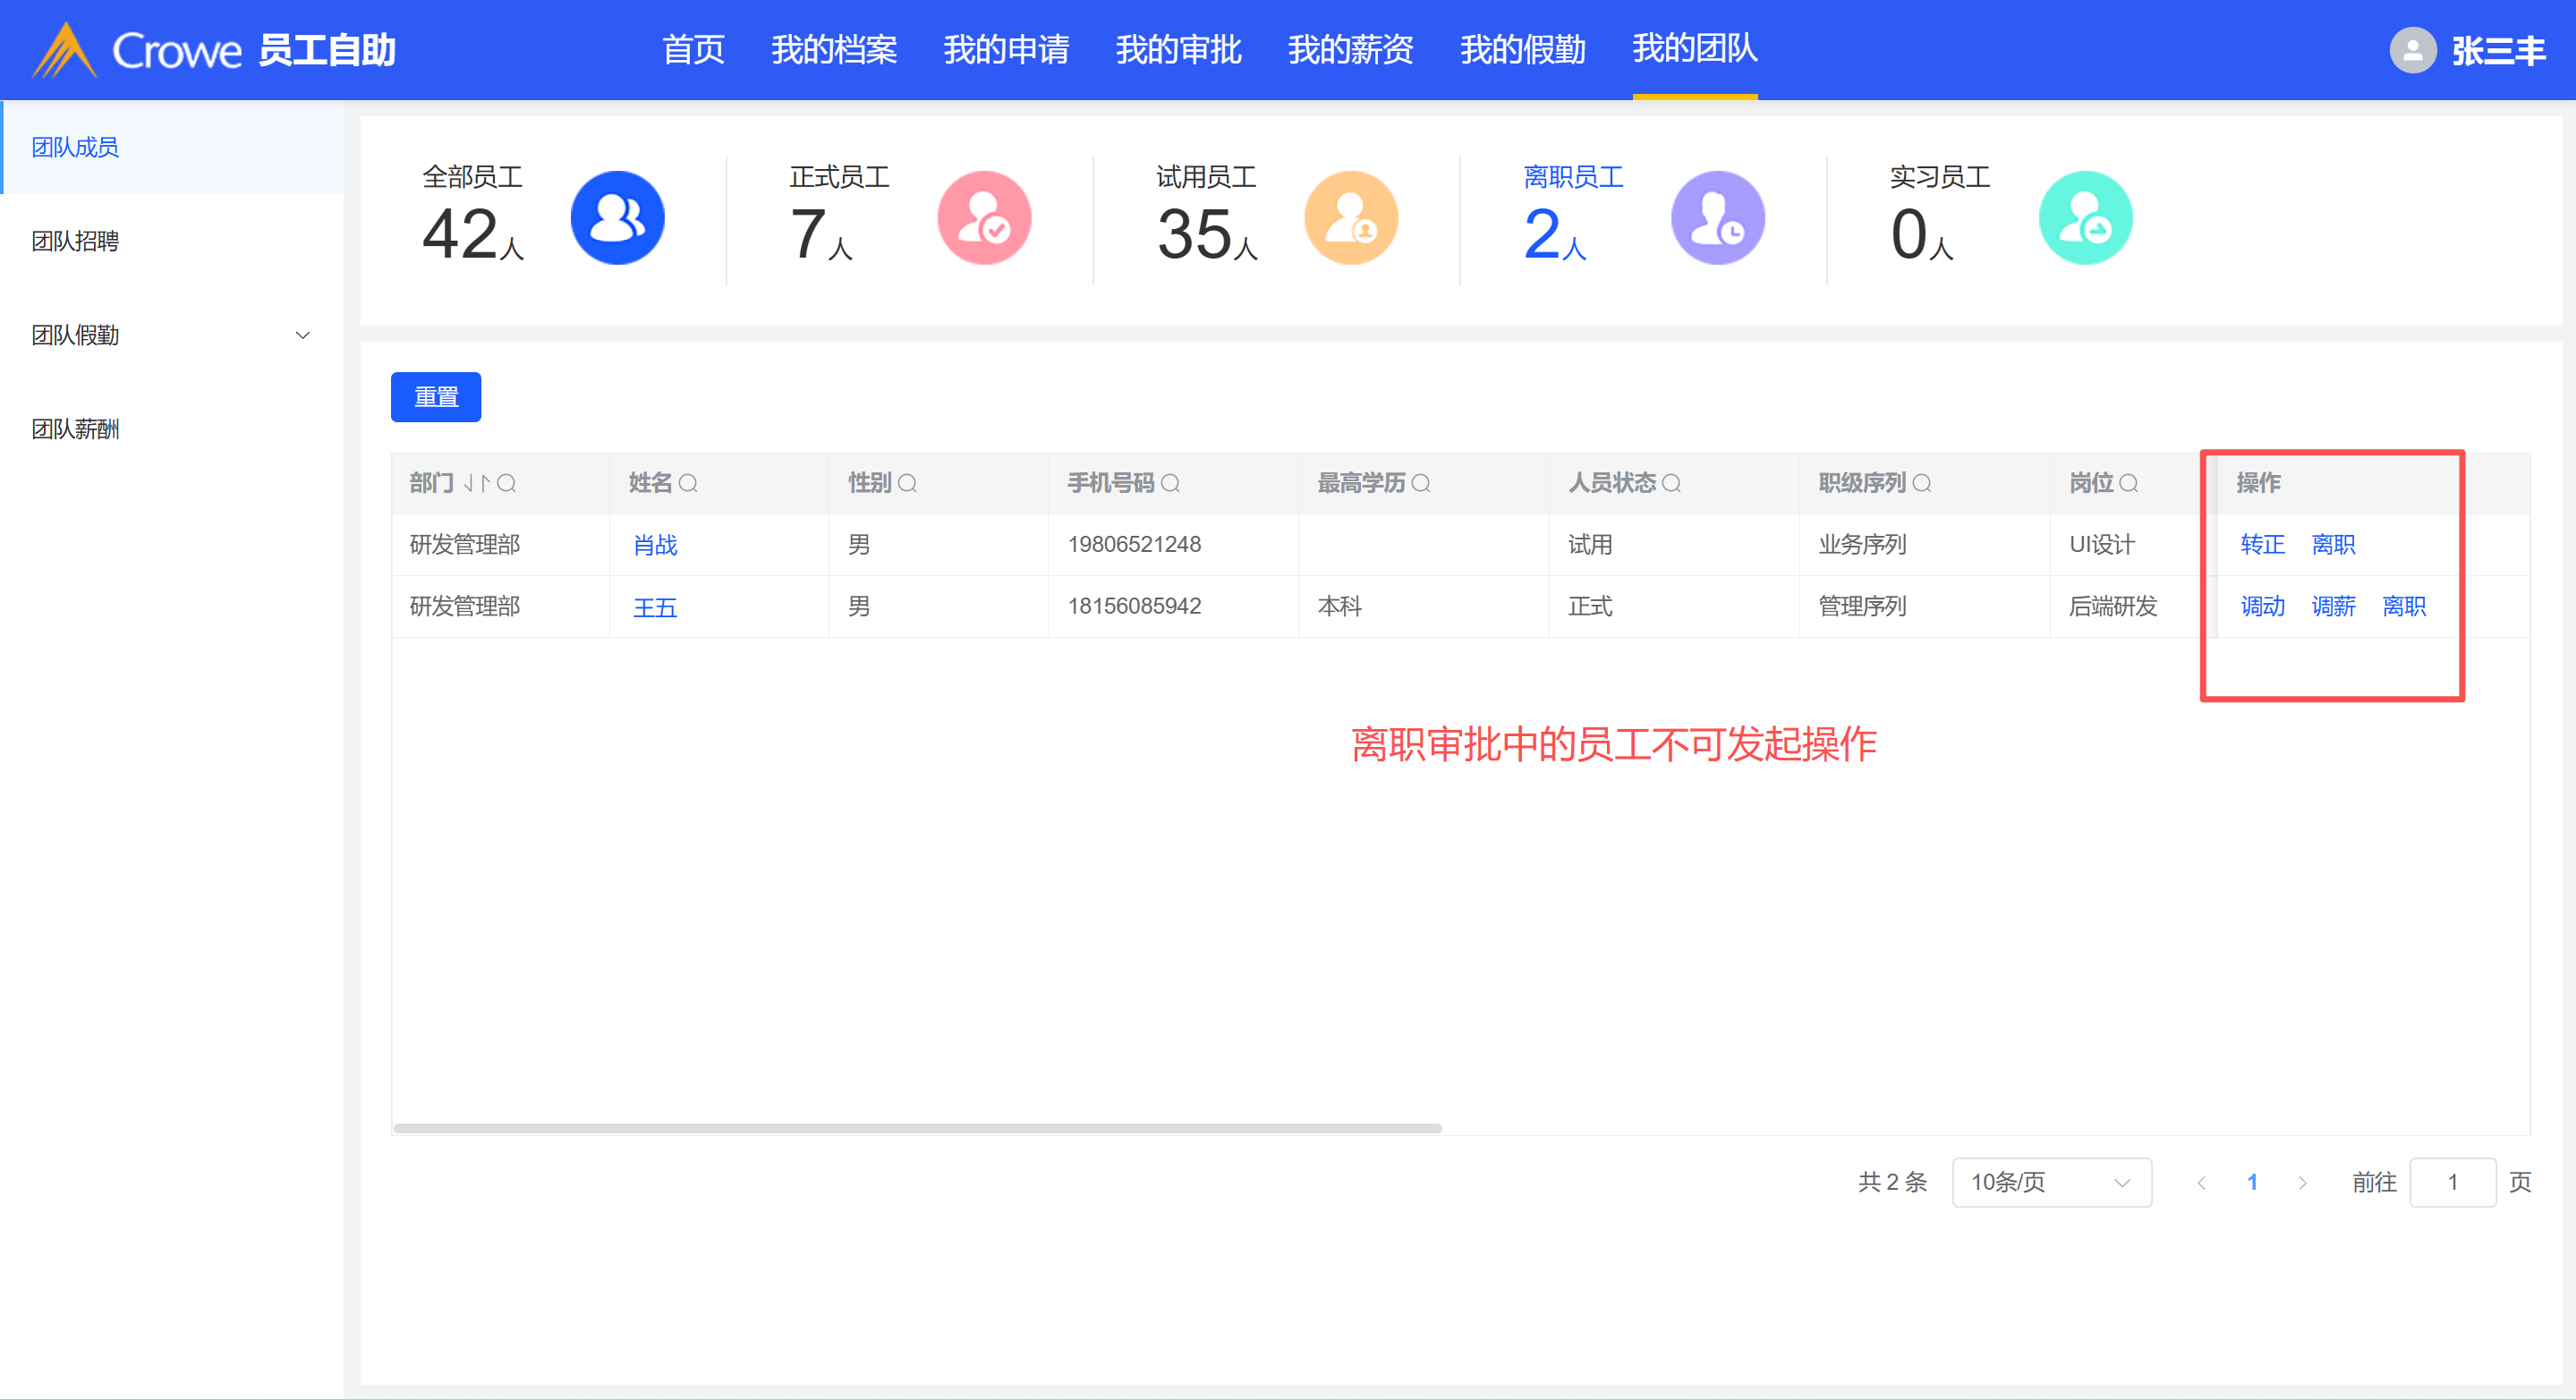
Task: Open the 10条/页 page size dropdown
Action: tap(2050, 1182)
